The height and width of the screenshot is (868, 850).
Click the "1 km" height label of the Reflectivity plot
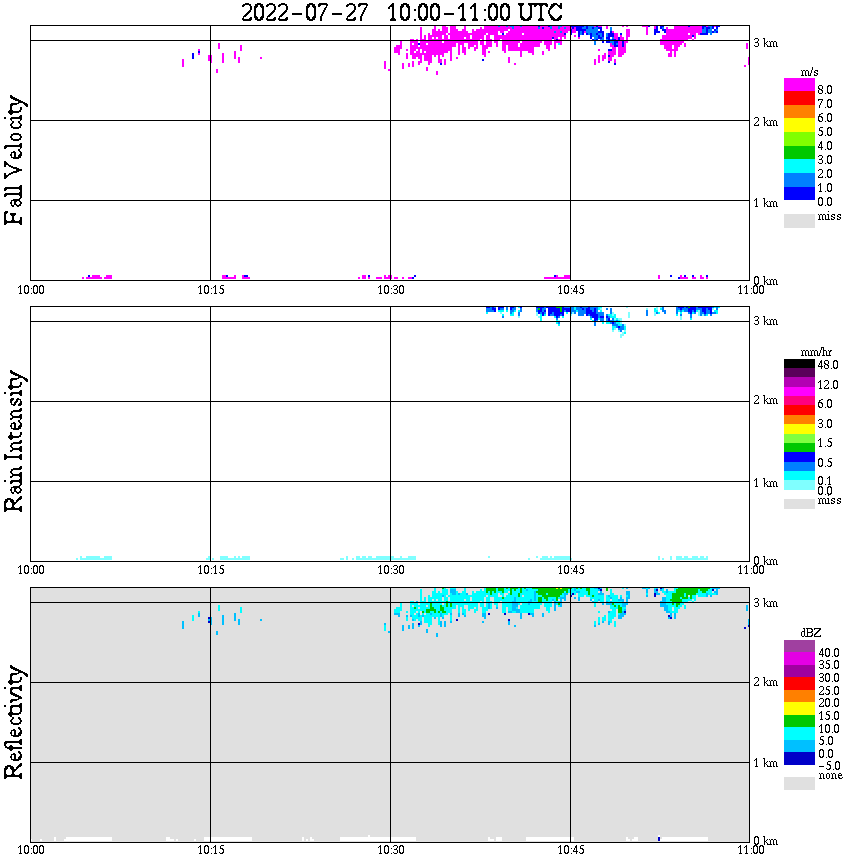pyautogui.click(x=765, y=763)
